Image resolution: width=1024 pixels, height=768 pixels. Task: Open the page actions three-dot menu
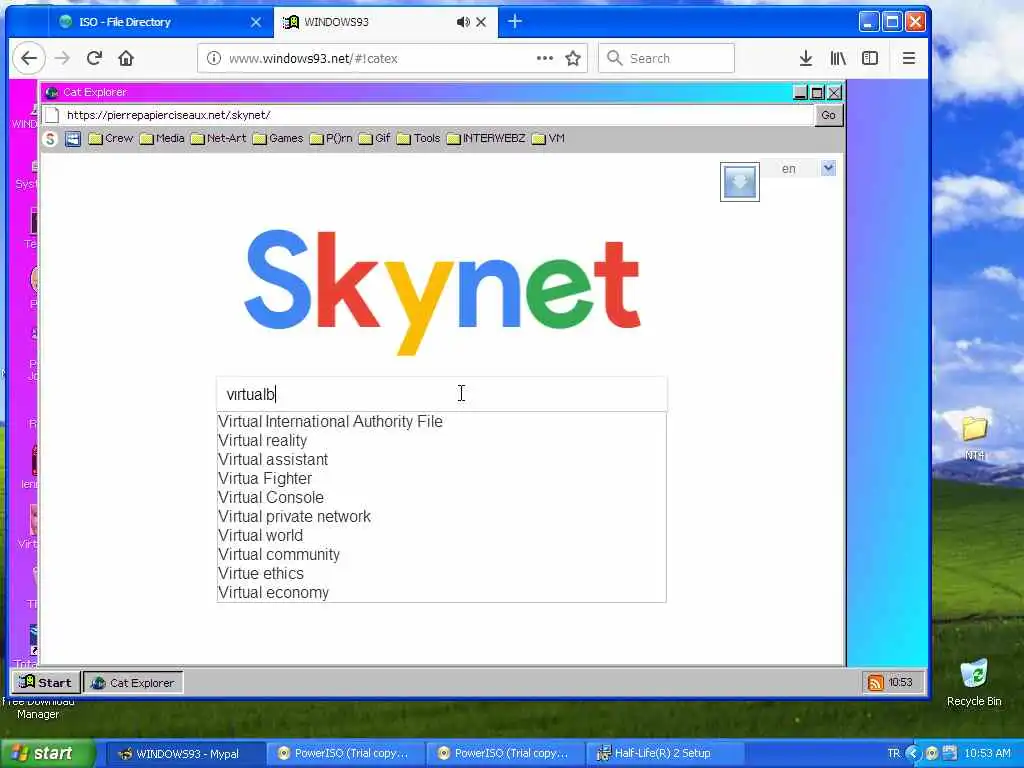(545, 58)
